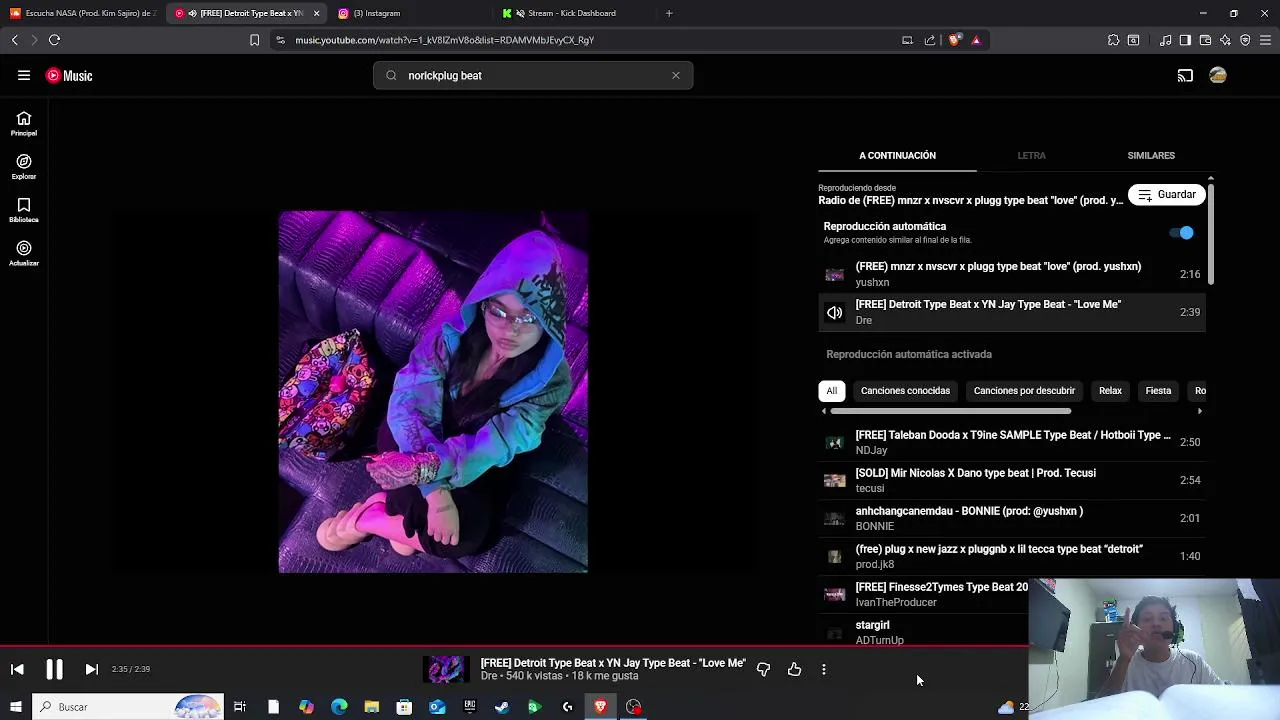Image resolution: width=1280 pixels, height=720 pixels.
Task: Play the stargirl track by ADTurnUp
Action: pos(924,632)
